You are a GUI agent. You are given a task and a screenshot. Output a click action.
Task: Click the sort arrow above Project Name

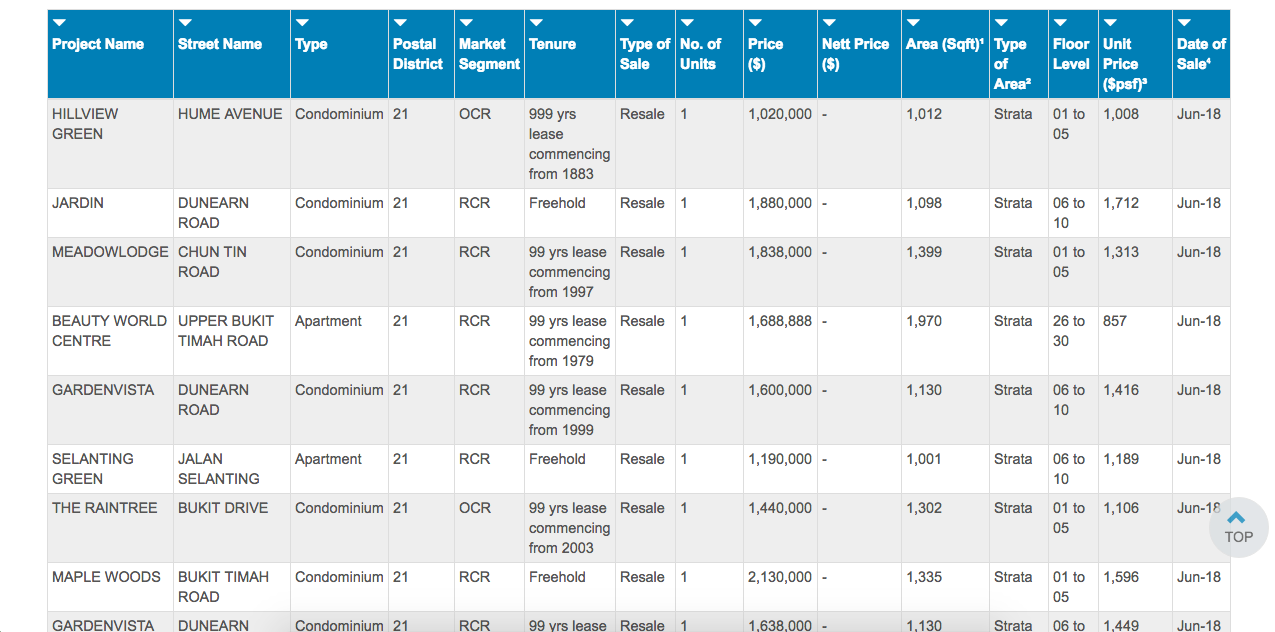tap(59, 23)
